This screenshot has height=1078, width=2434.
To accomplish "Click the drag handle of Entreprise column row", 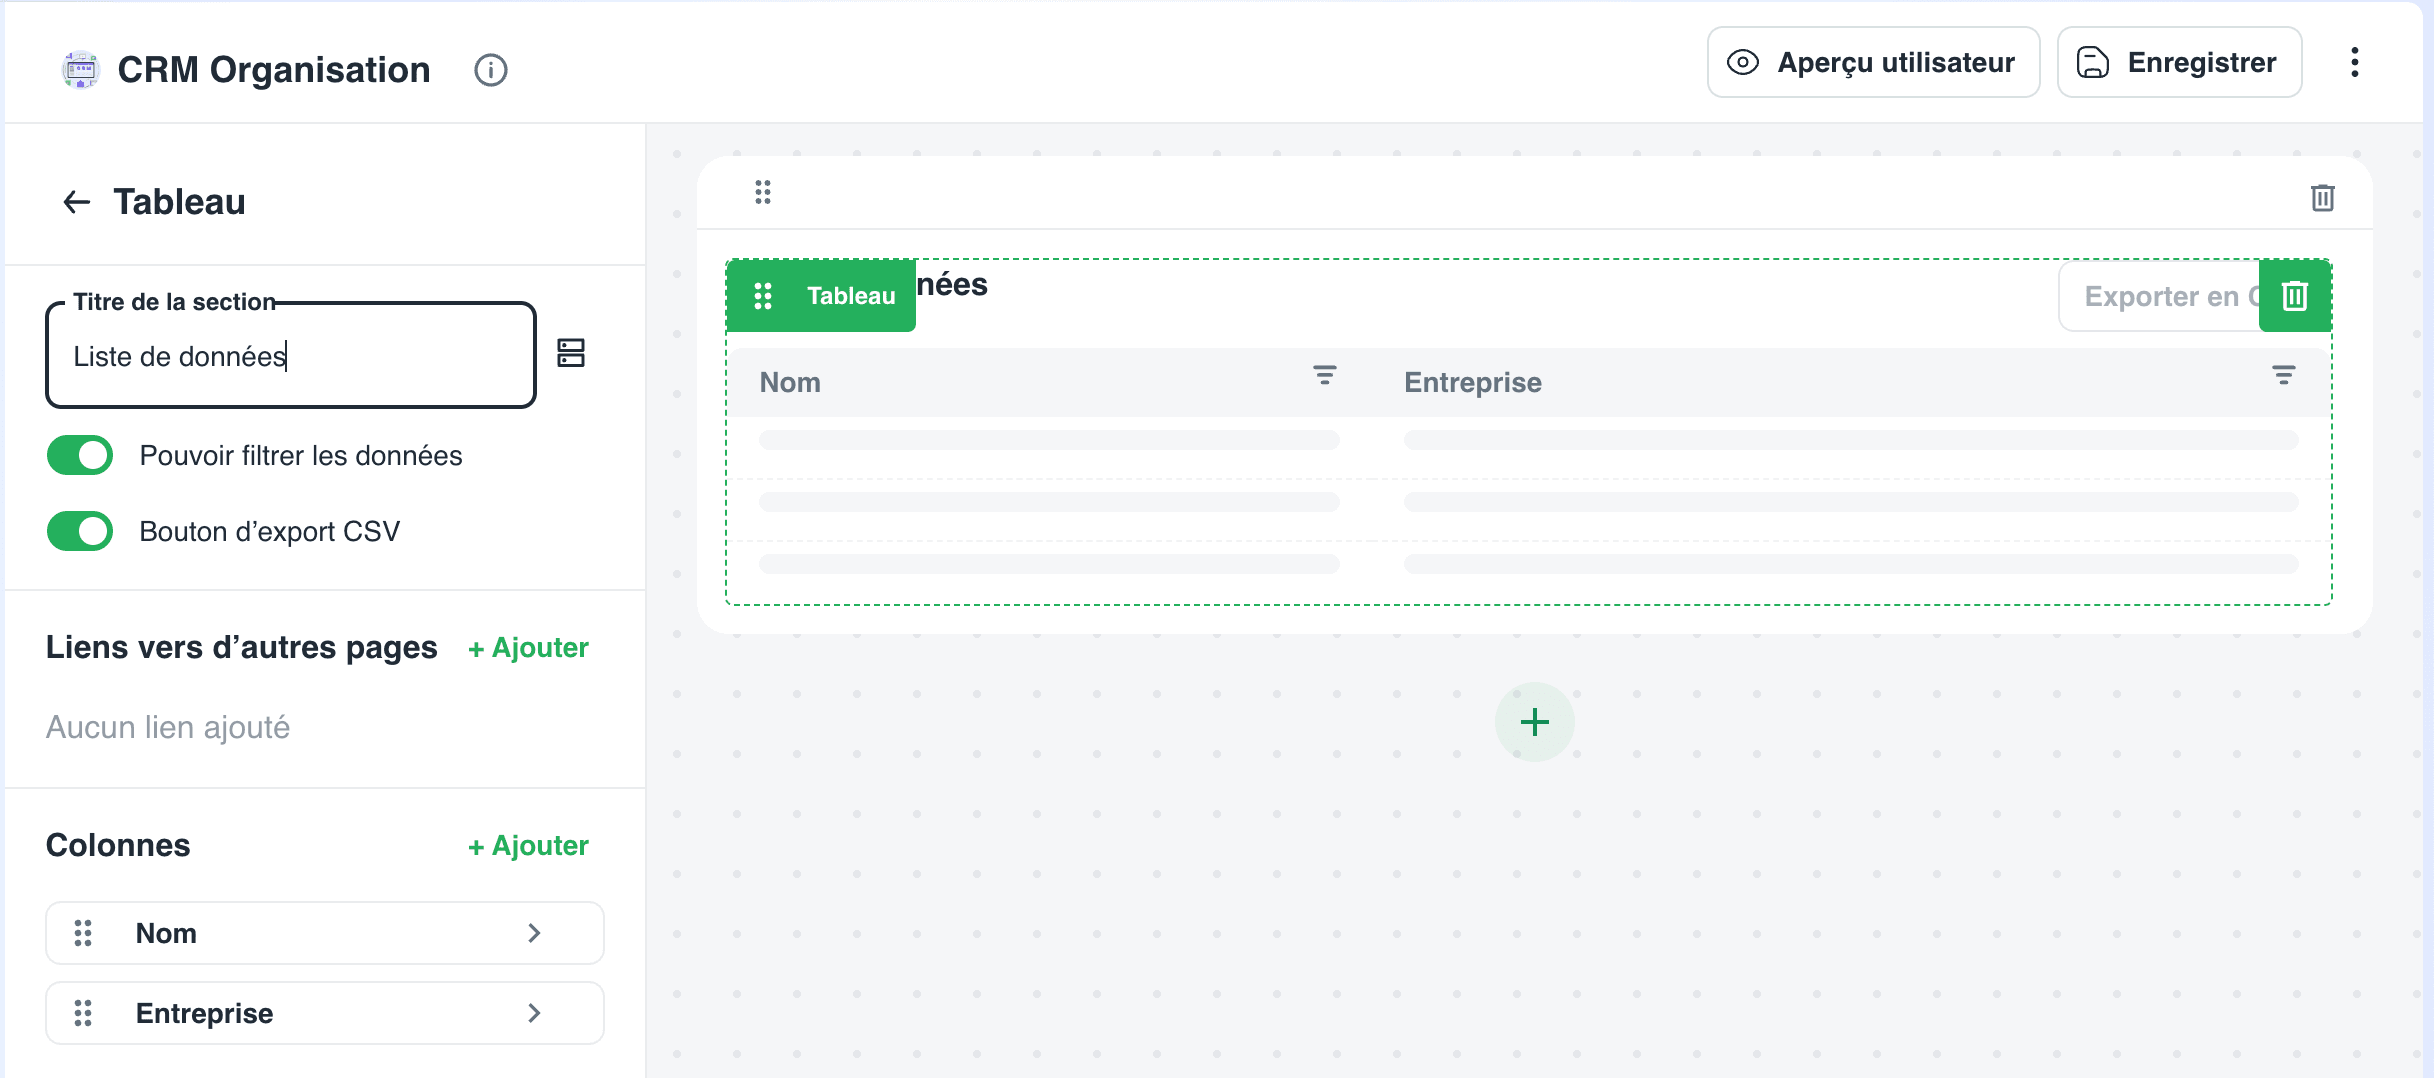I will click(x=83, y=1013).
